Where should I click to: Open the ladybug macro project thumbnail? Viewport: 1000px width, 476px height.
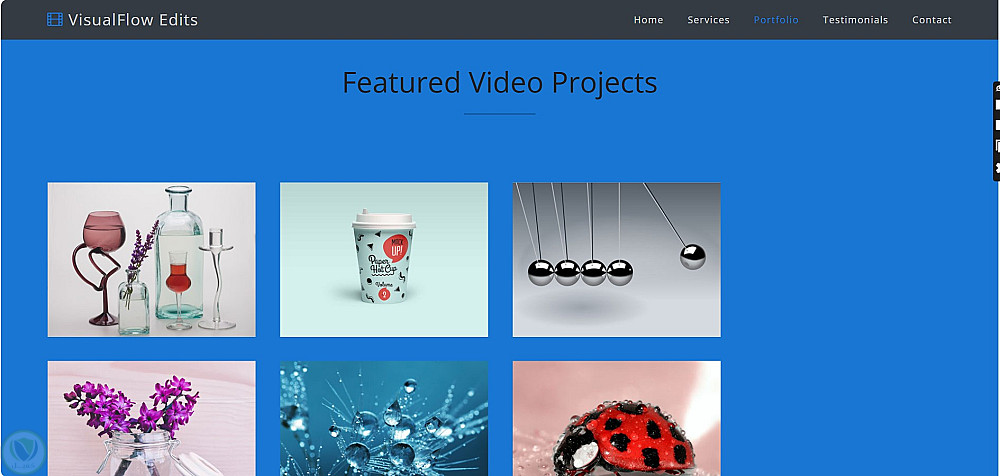click(617, 419)
